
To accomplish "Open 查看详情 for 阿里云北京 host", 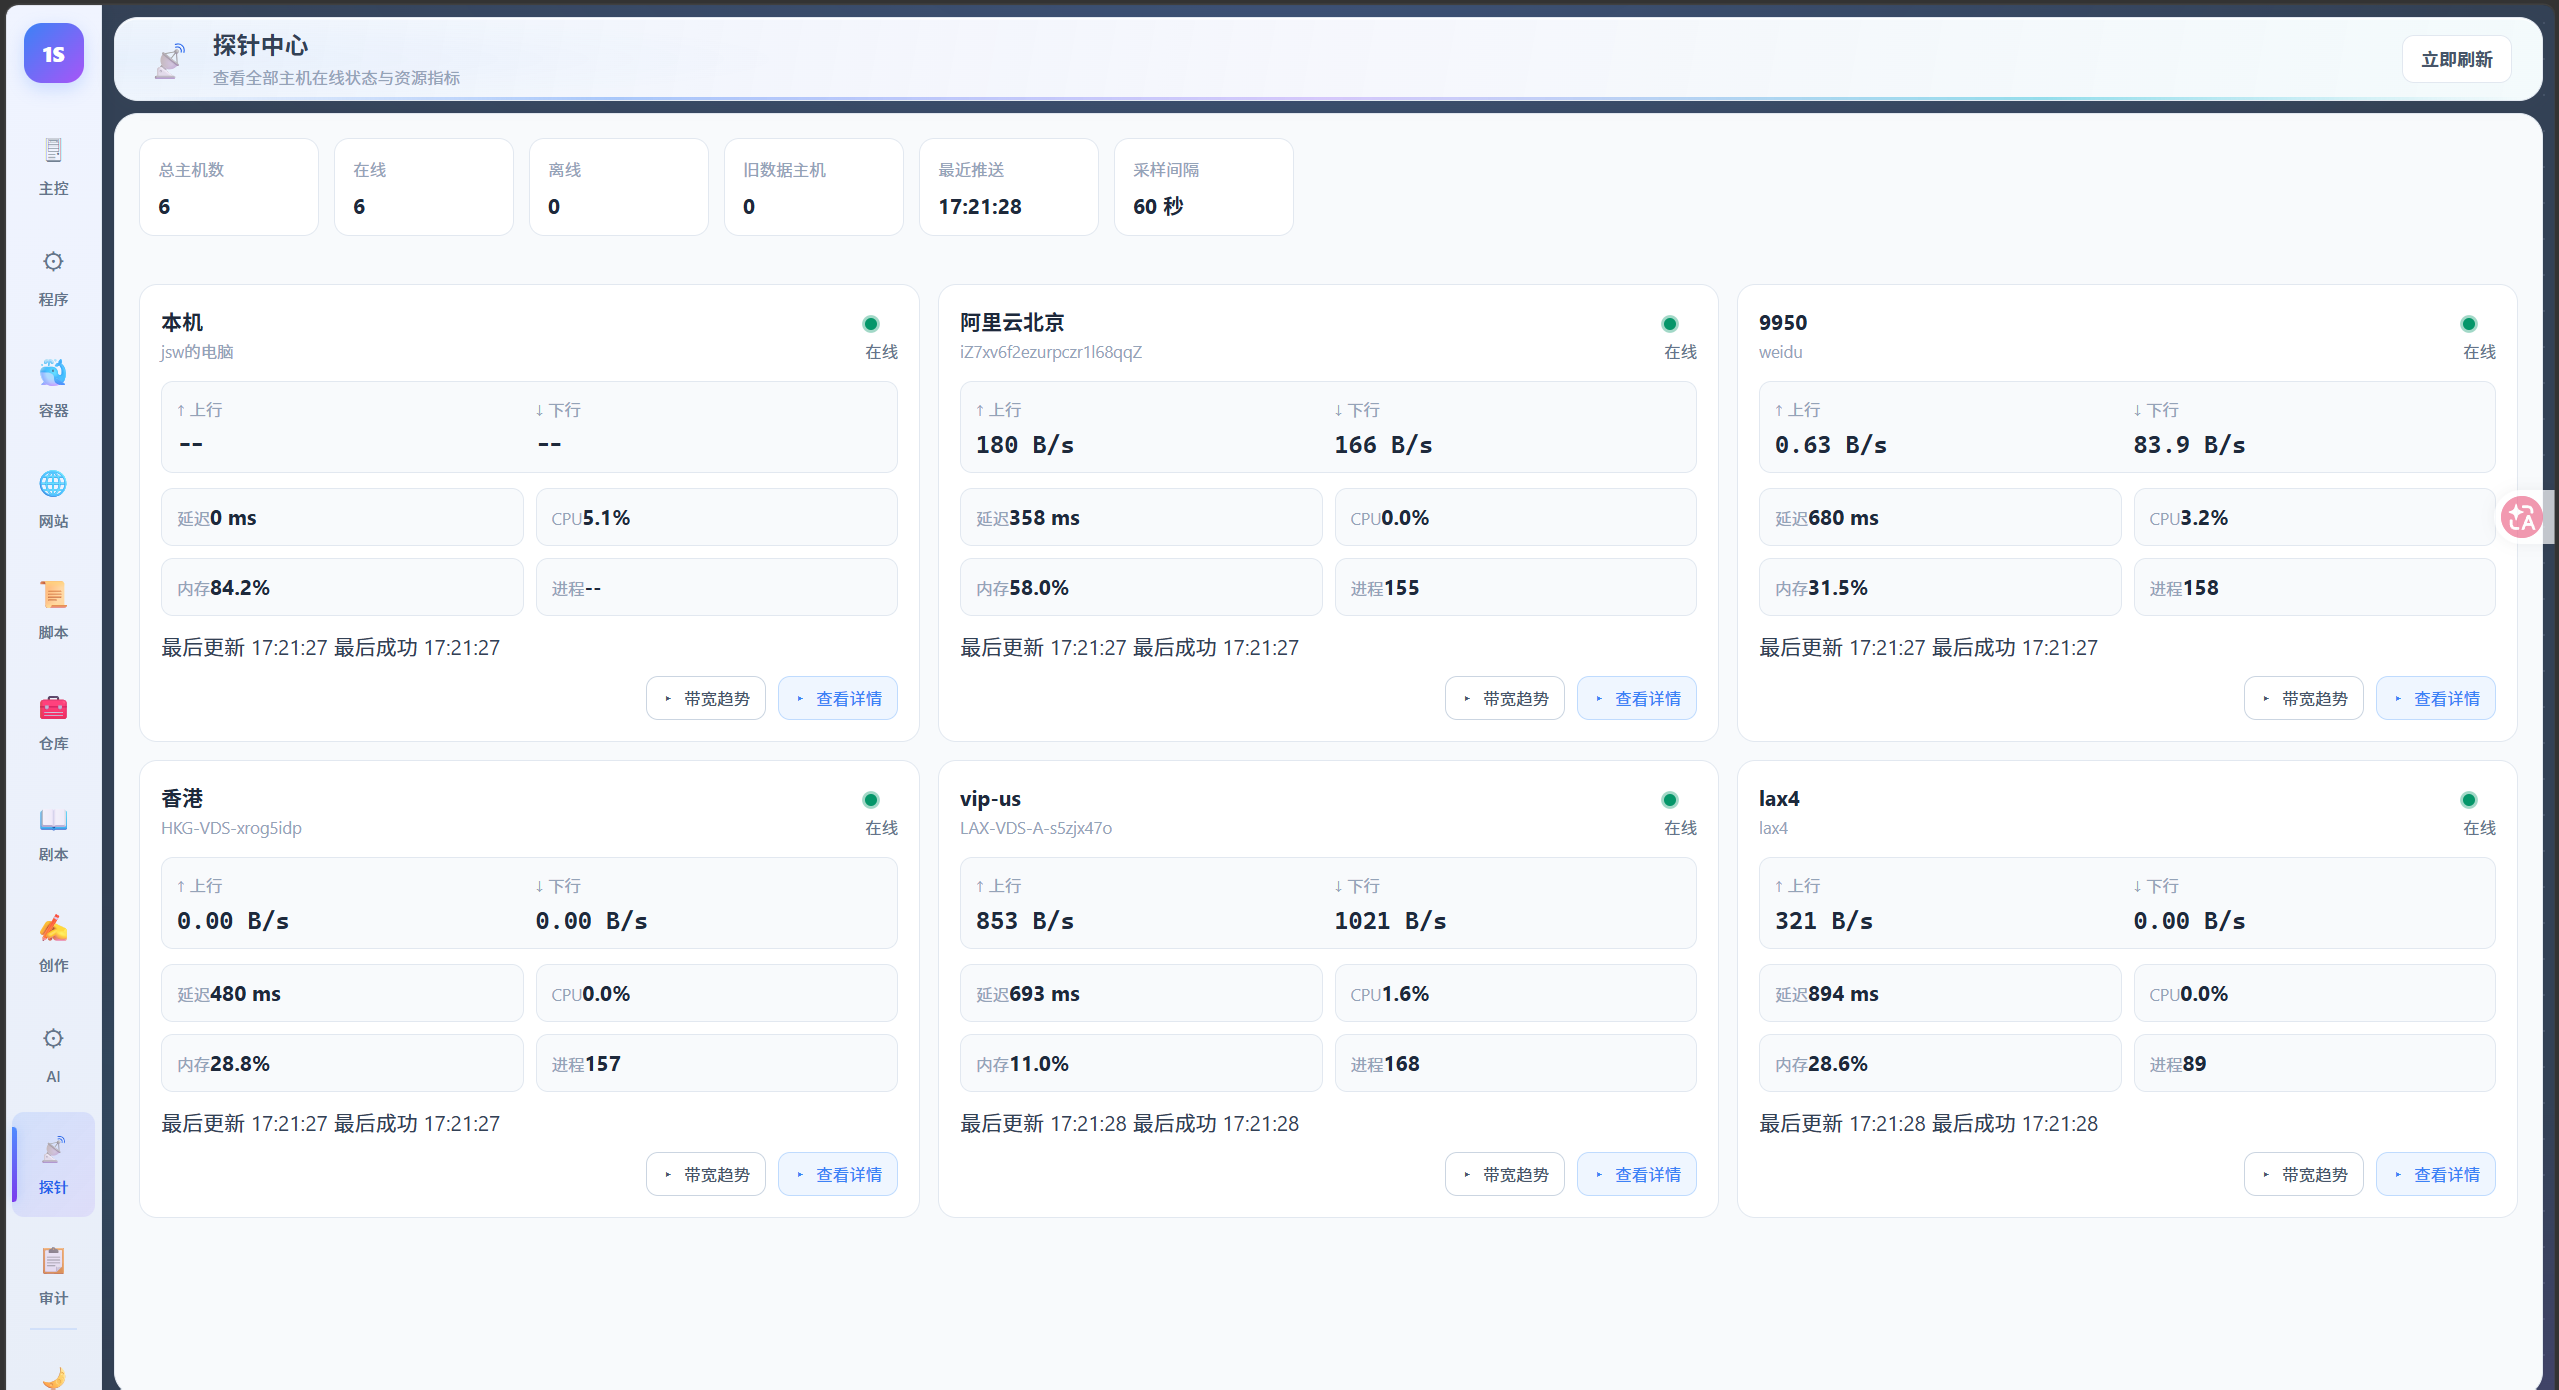I will click(x=1636, y=698).
